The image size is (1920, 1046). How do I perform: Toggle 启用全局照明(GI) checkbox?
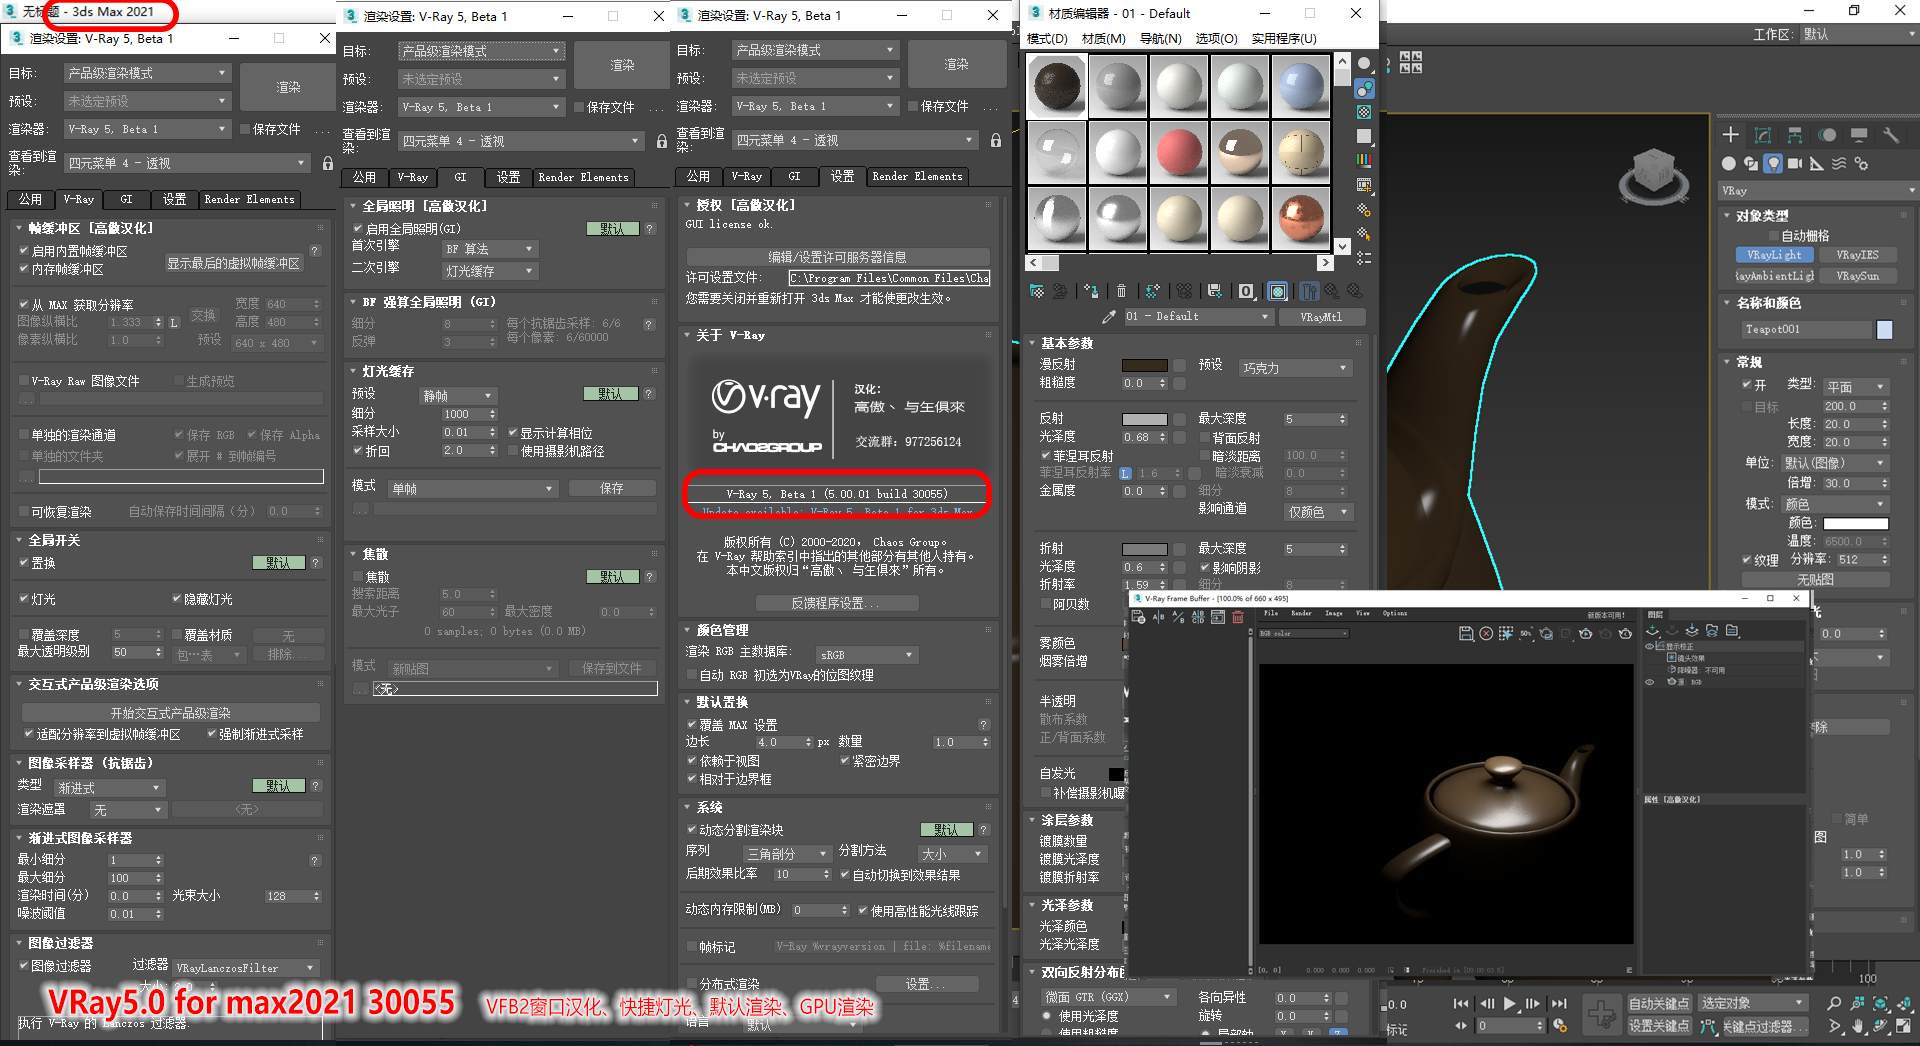[358, 228]
